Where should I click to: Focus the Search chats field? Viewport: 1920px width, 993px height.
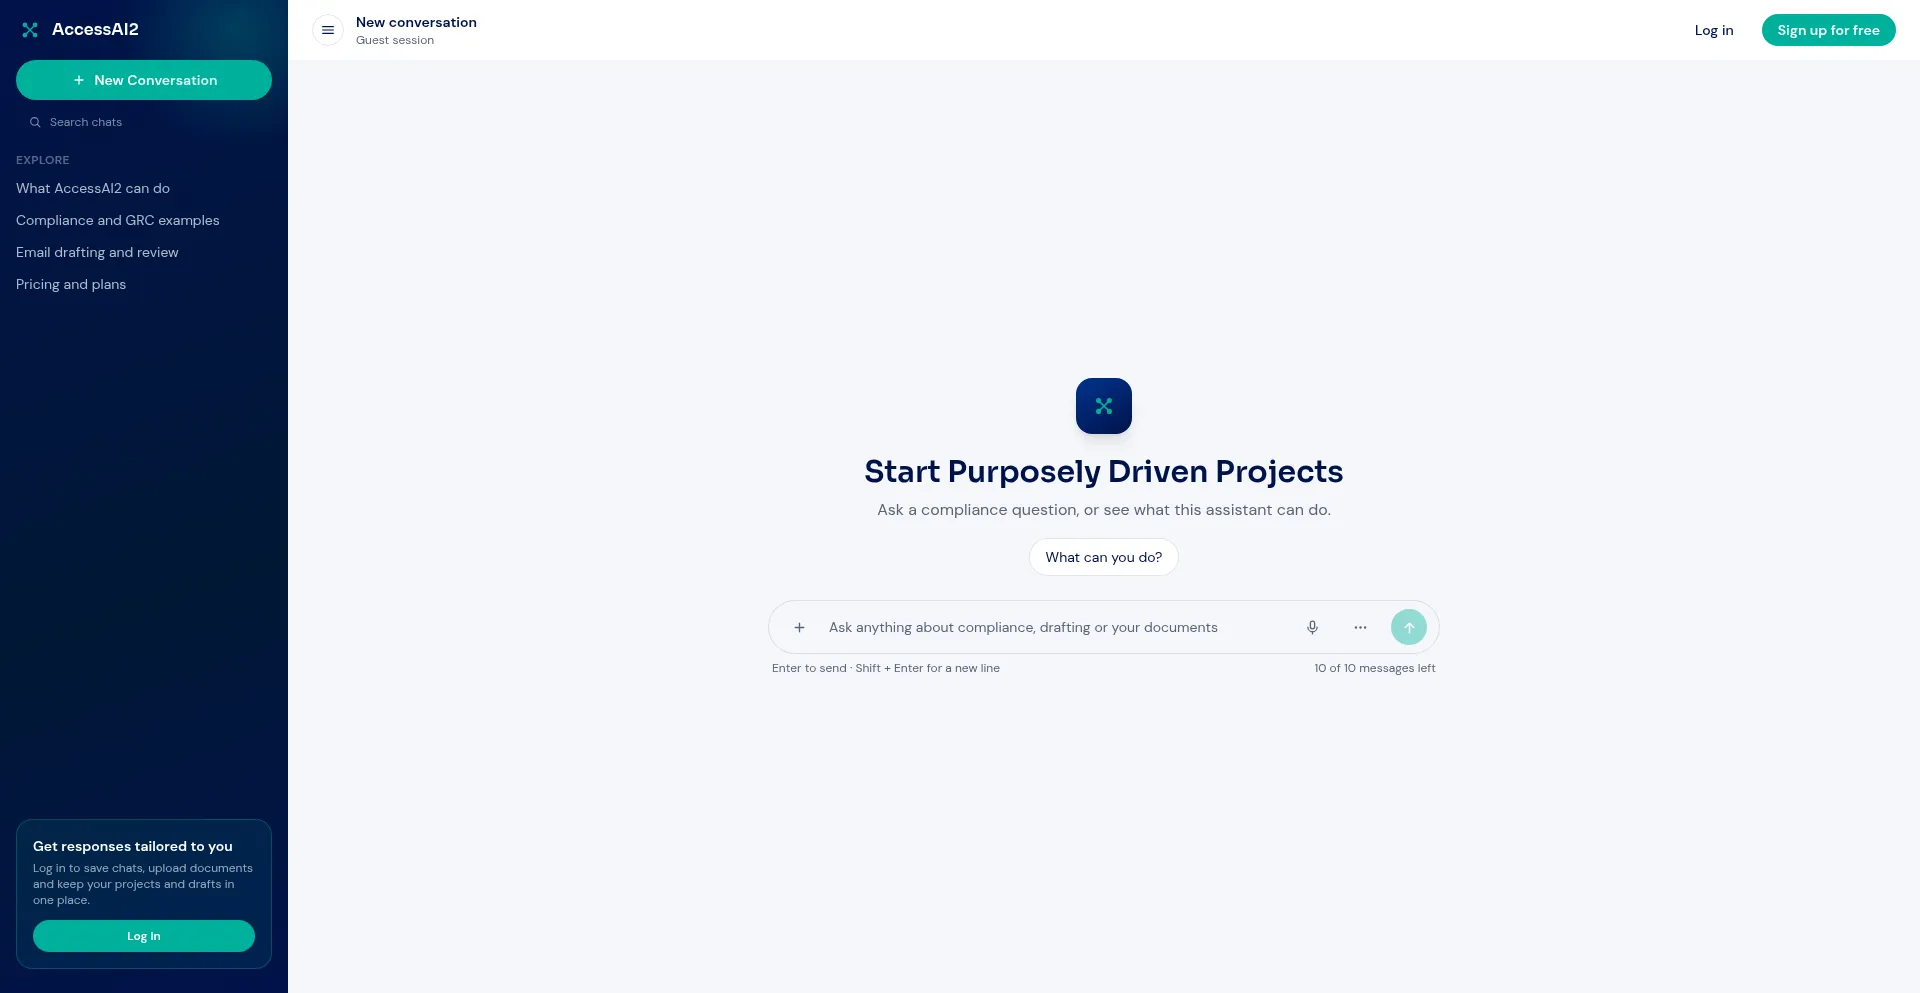pos(144,122)
